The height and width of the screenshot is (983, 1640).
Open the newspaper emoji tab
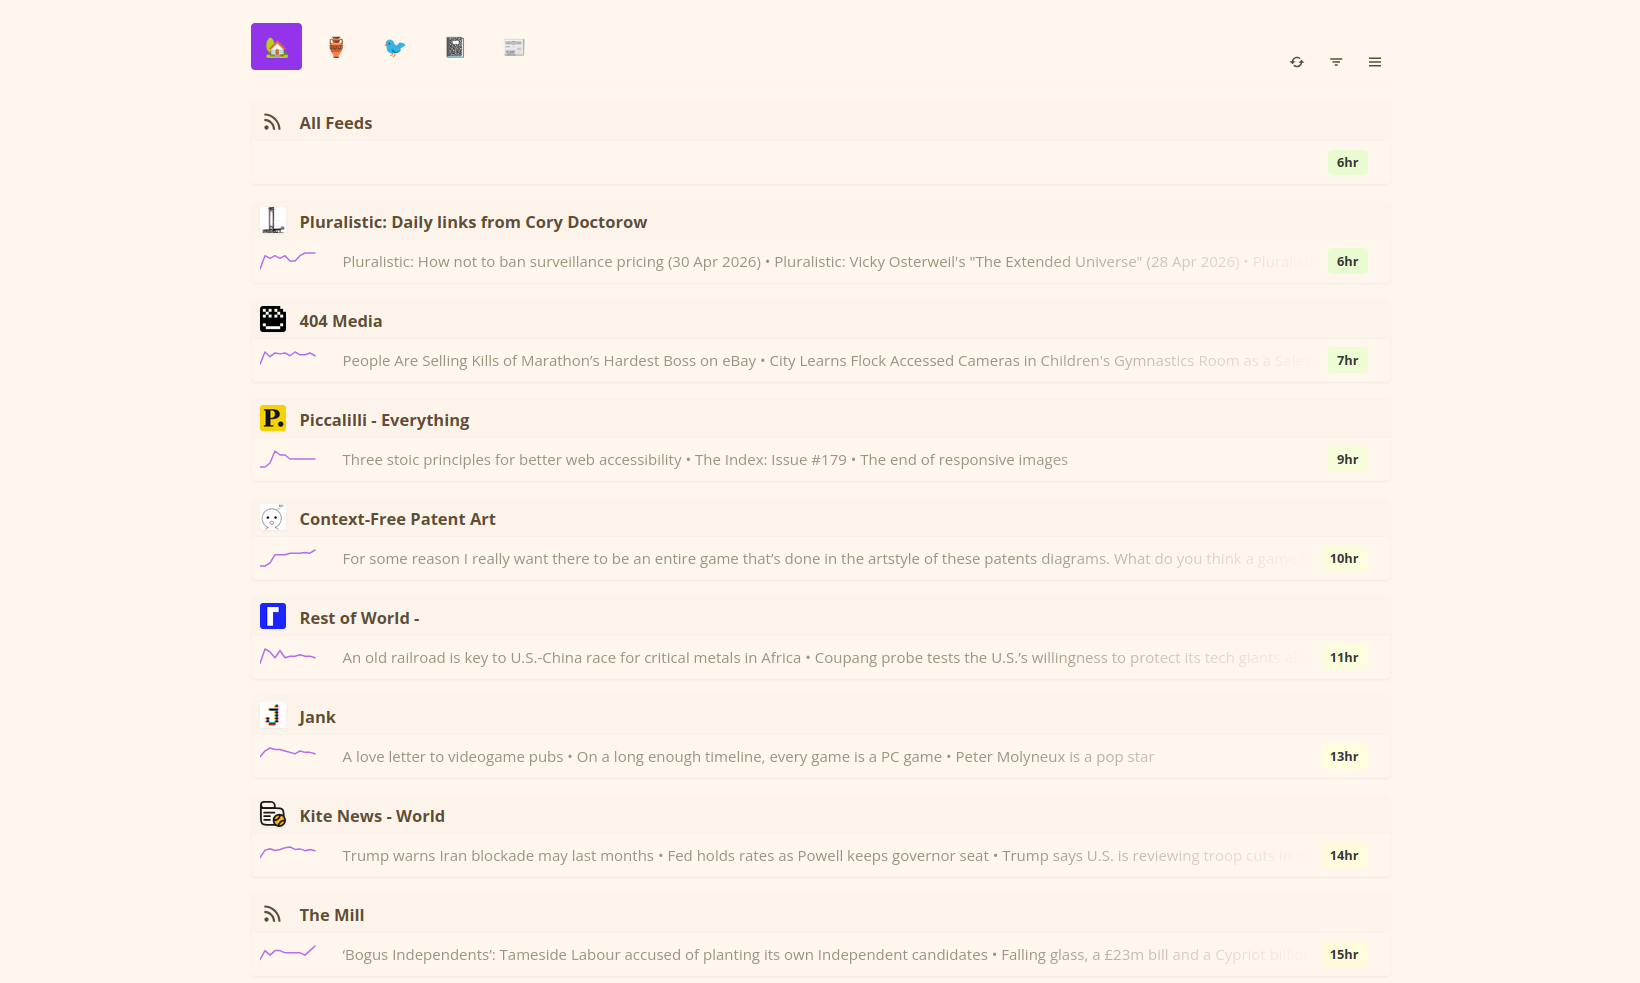point(514,47)
